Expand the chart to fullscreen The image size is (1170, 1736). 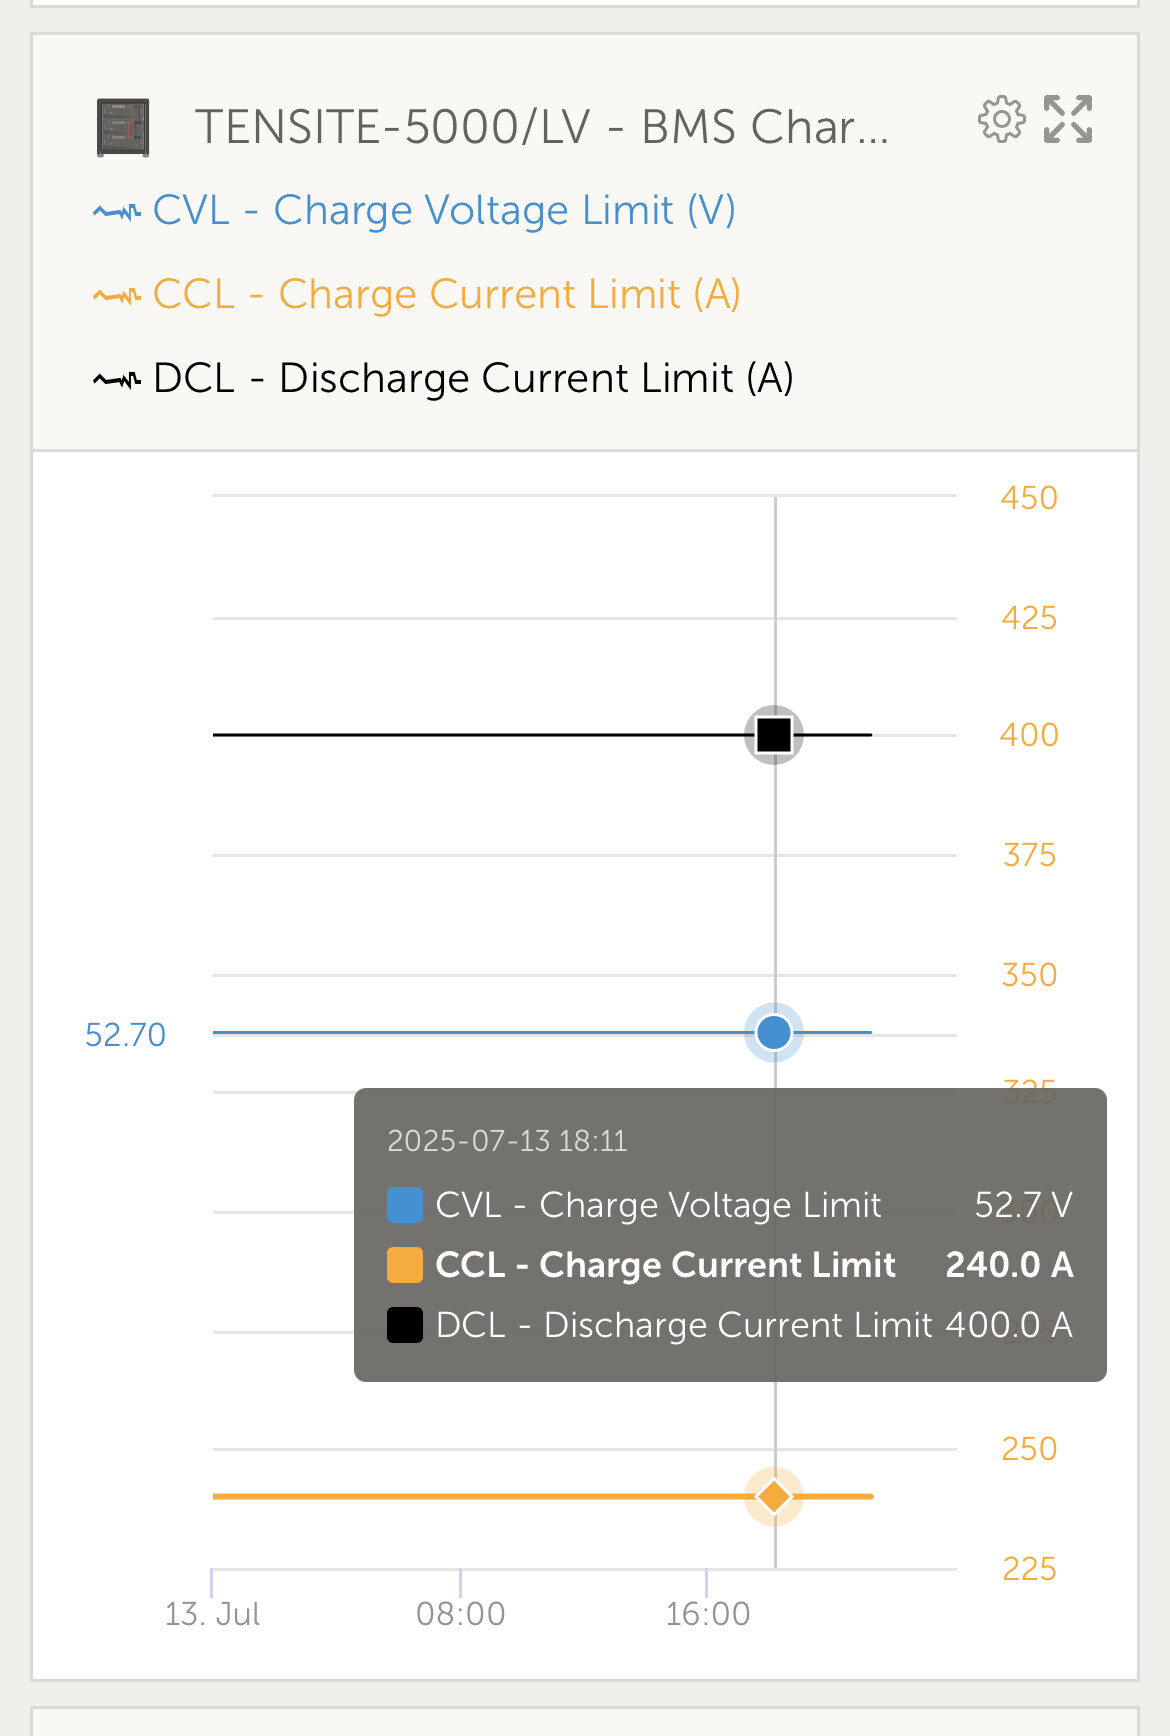click(1068, 120)
